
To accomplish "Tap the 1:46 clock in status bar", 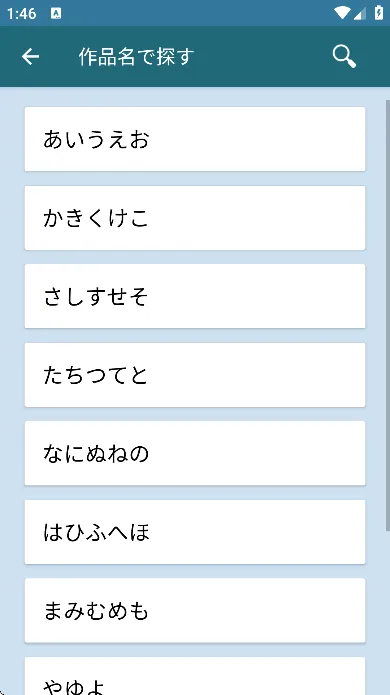I will [21, 13].
